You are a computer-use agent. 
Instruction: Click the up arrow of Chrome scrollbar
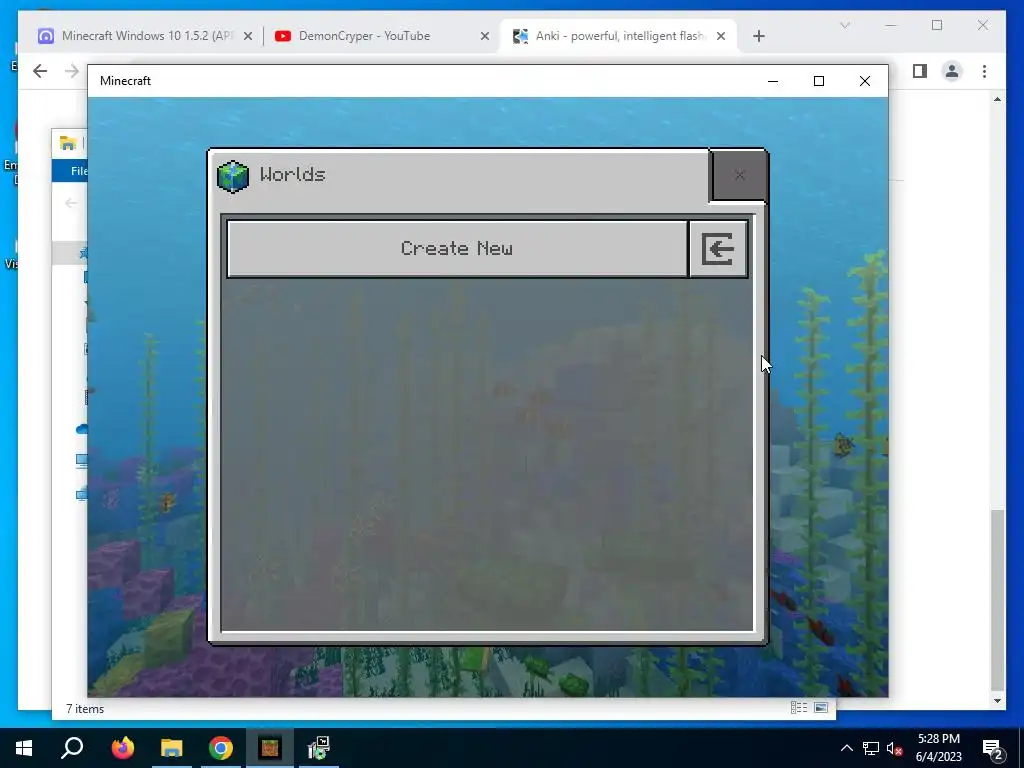tap(997, 99)
